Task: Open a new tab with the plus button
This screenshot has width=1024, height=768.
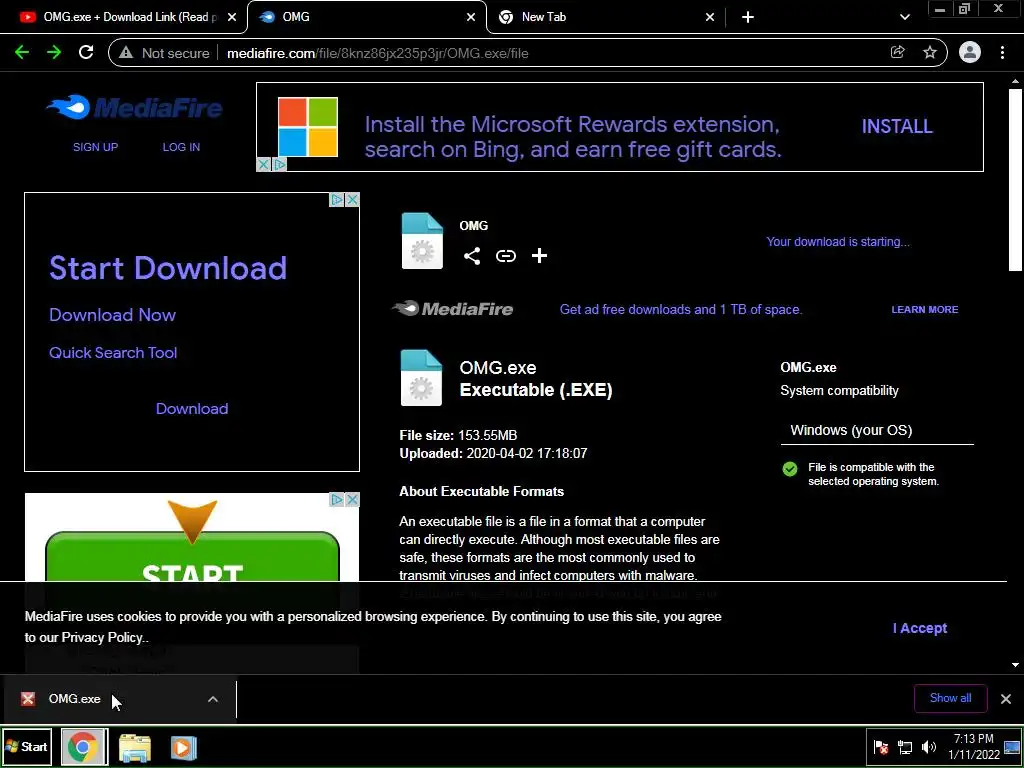Action: [748, 17]
